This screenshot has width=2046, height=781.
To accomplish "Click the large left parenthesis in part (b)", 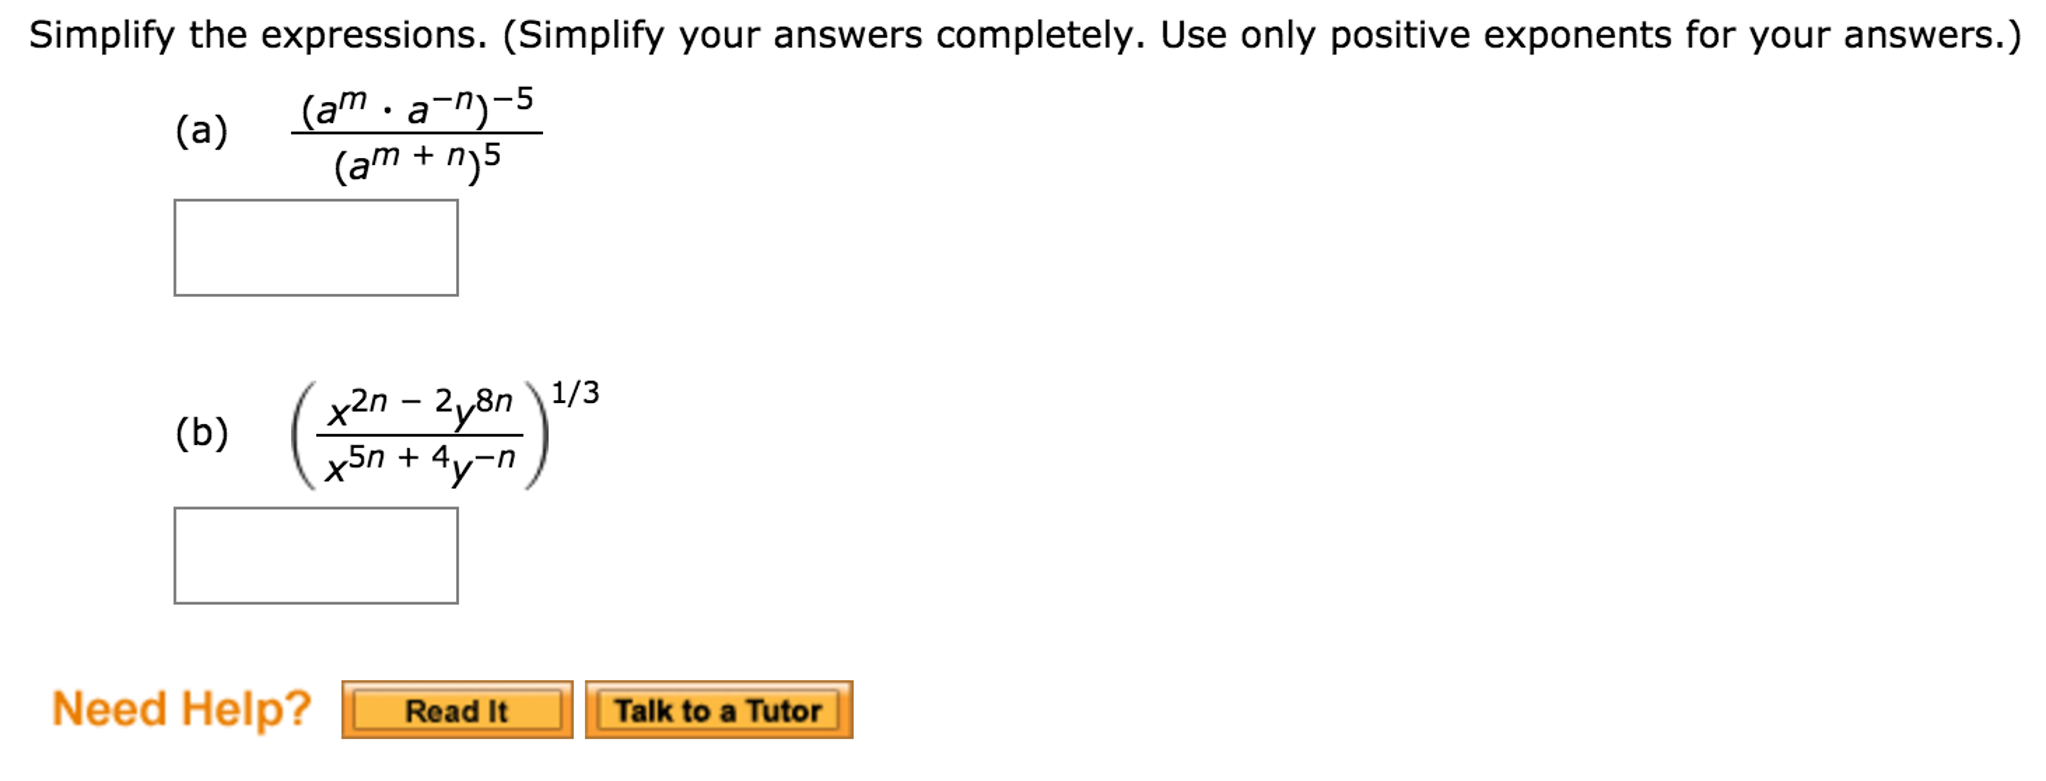I will coord(303,435).
